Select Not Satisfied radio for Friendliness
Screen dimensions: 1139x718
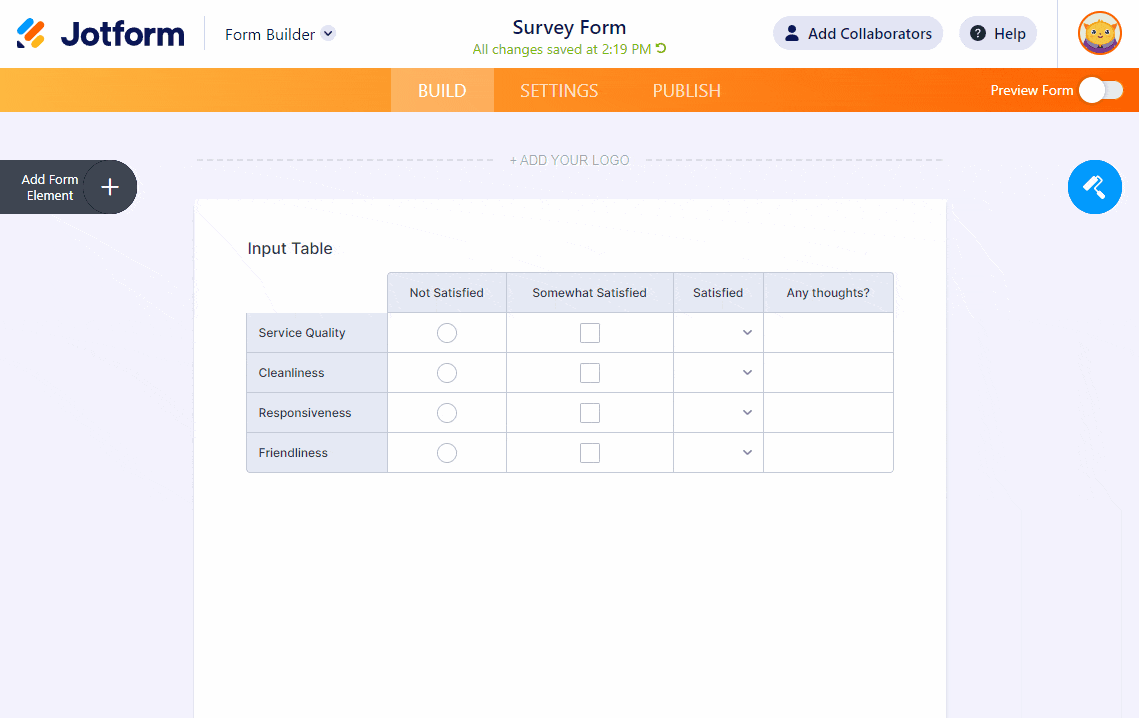click(x=447, y=453)
